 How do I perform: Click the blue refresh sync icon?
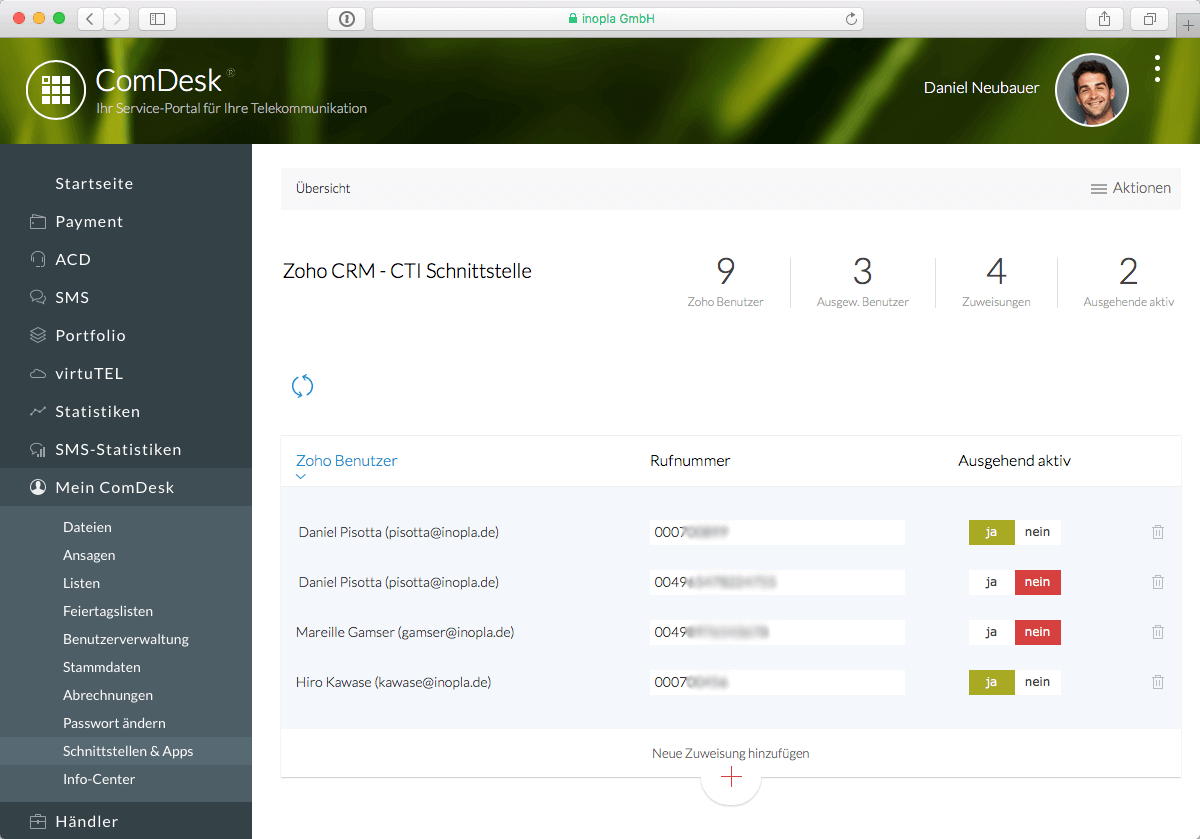(302, 386)
